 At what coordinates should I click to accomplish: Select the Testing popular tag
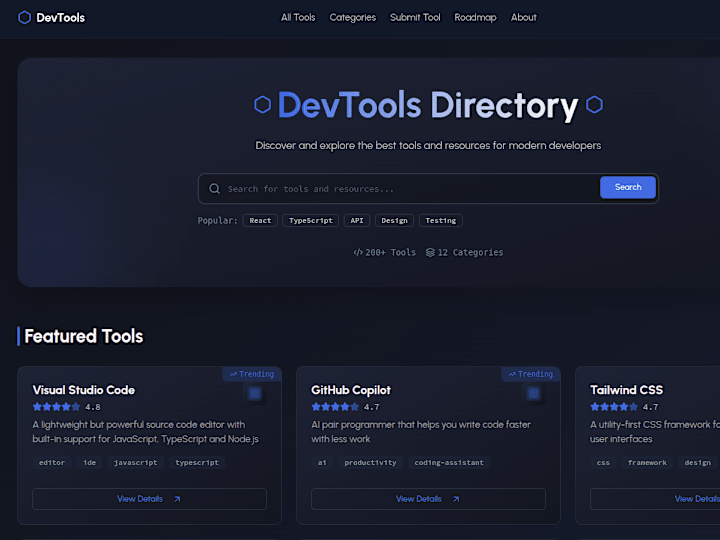pos(441,220)
